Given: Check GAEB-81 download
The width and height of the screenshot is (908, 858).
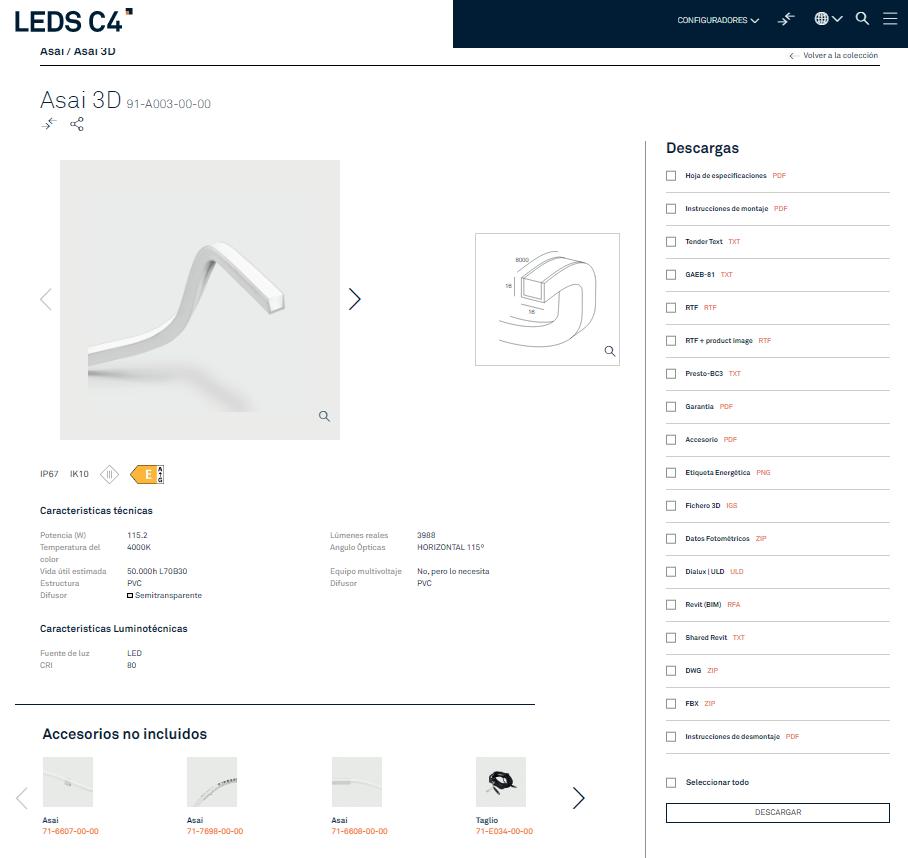Looking at the screenshot, I should (x=671, y=274).
